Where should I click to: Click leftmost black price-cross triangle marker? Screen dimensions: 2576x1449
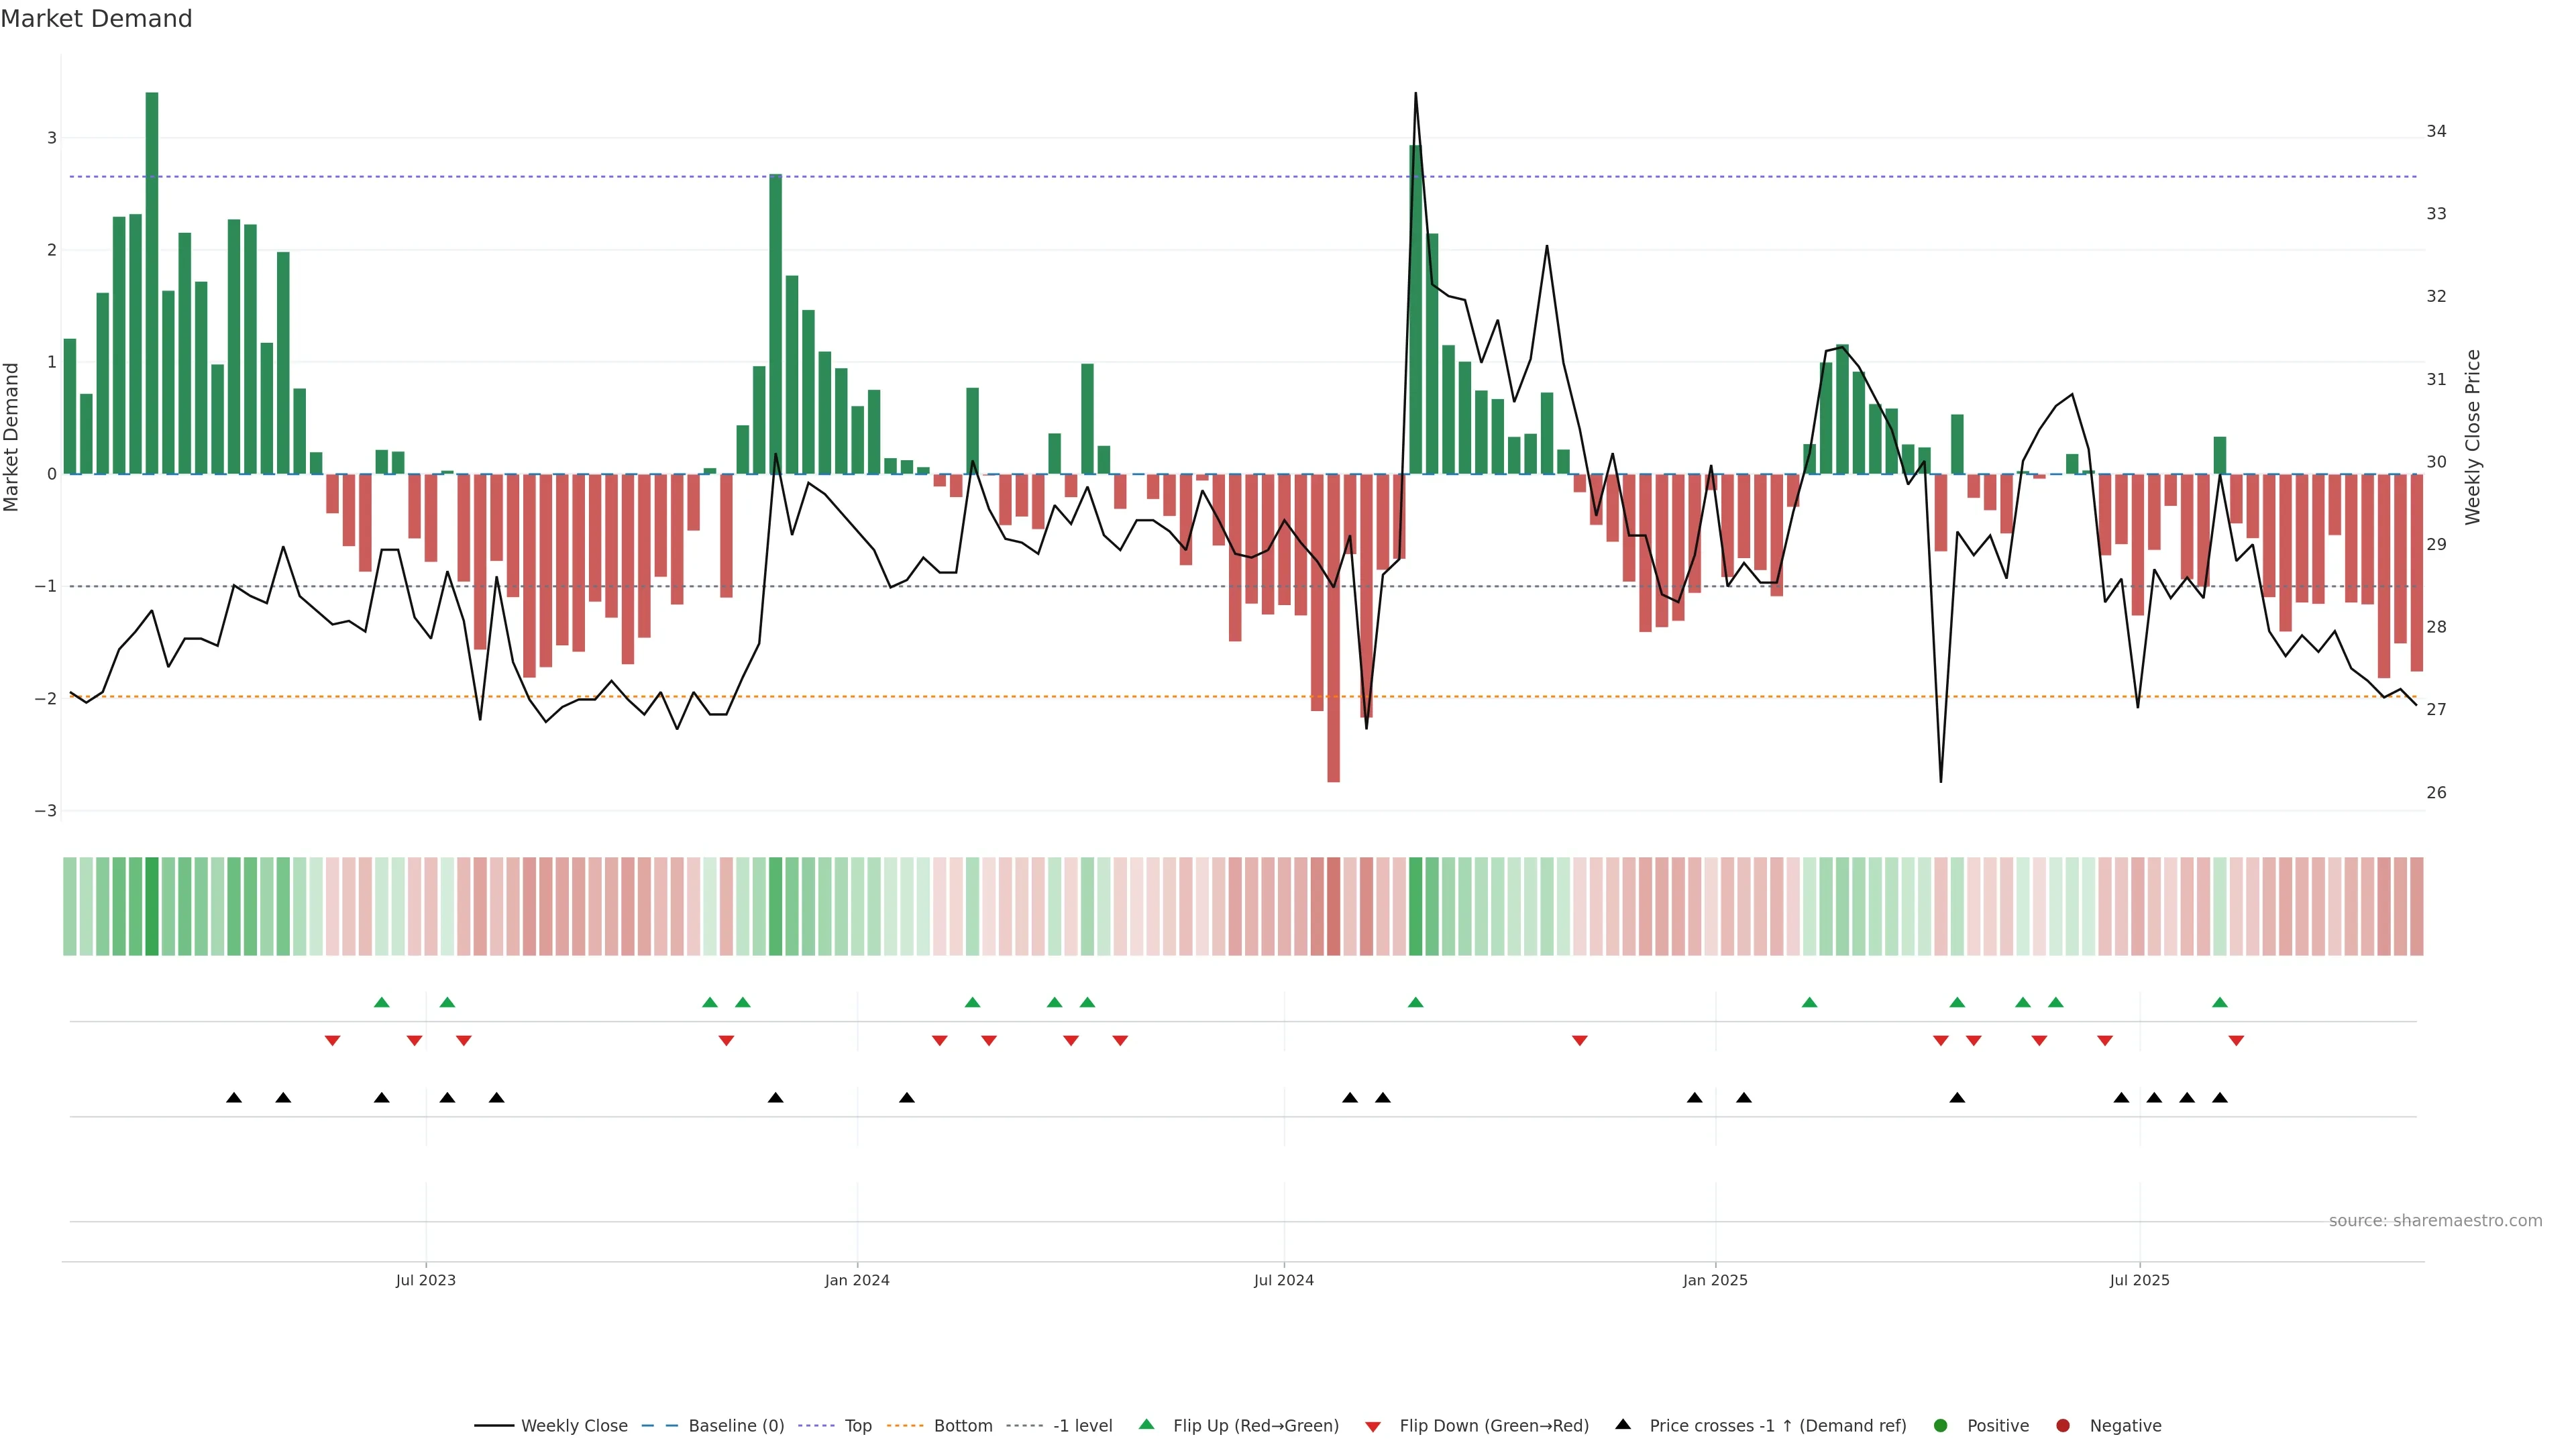click(x=234, y=1098)
